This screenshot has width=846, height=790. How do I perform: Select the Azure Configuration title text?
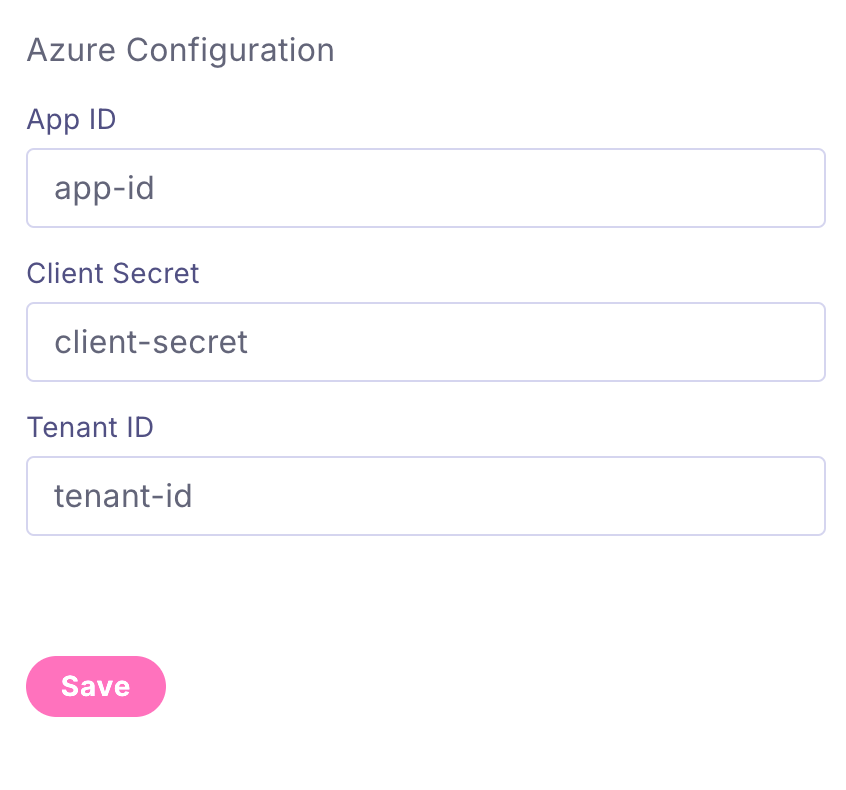coord(180,50)
